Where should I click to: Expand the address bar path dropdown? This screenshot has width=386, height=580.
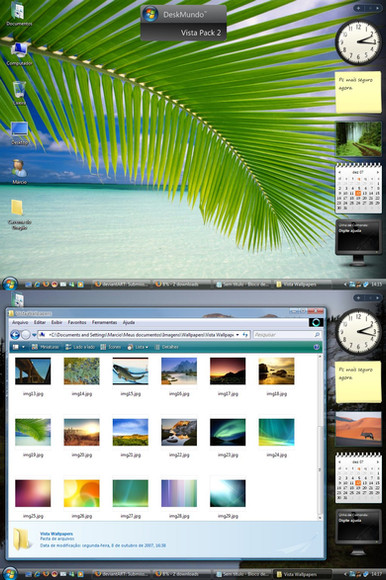[237, 335]
